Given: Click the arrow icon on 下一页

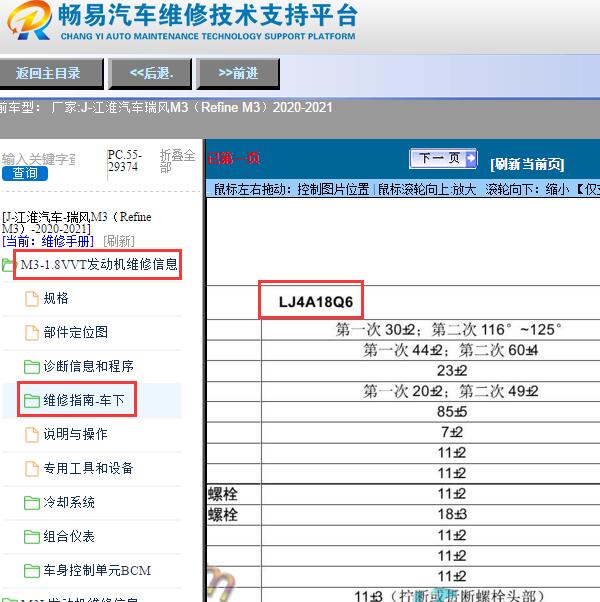Looking at the screenshot, I should point(471,158).
